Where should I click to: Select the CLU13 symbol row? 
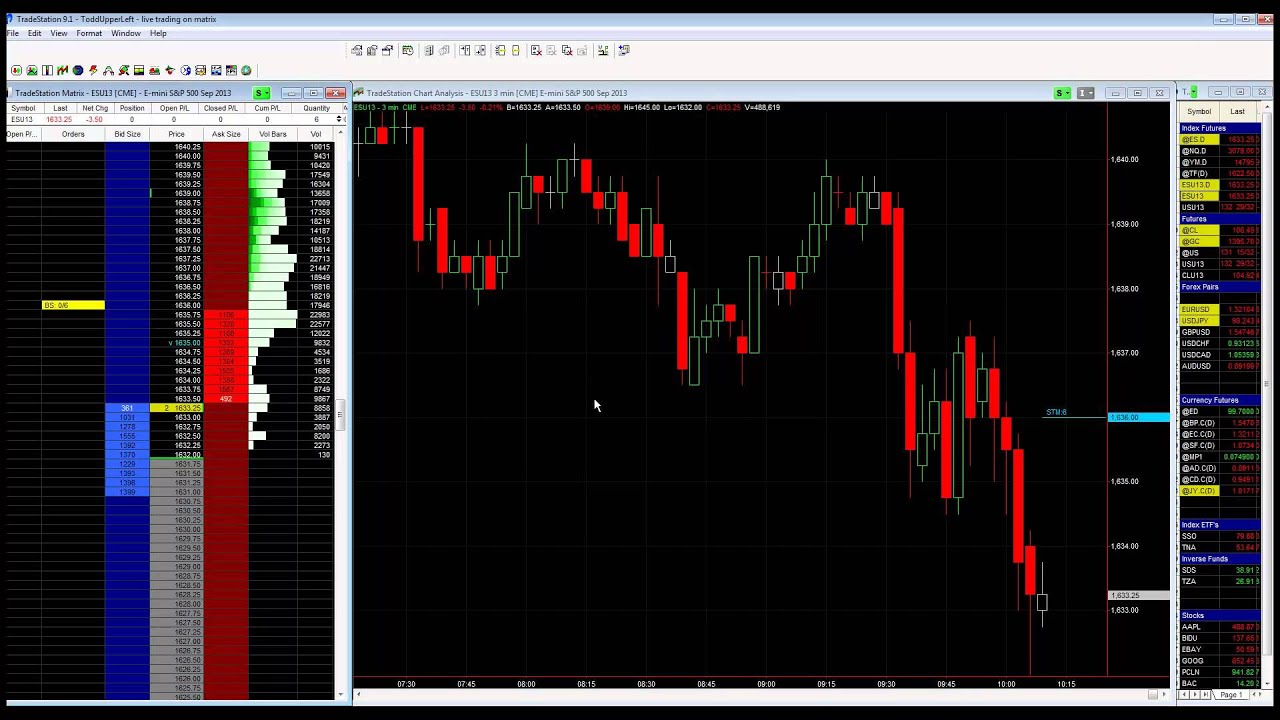coord(1219,275)
